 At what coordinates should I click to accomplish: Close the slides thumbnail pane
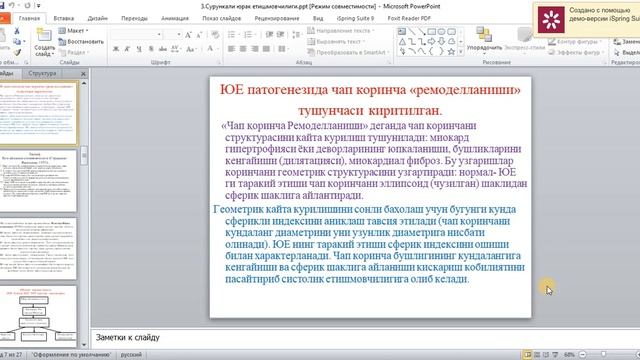click(83, 74)
